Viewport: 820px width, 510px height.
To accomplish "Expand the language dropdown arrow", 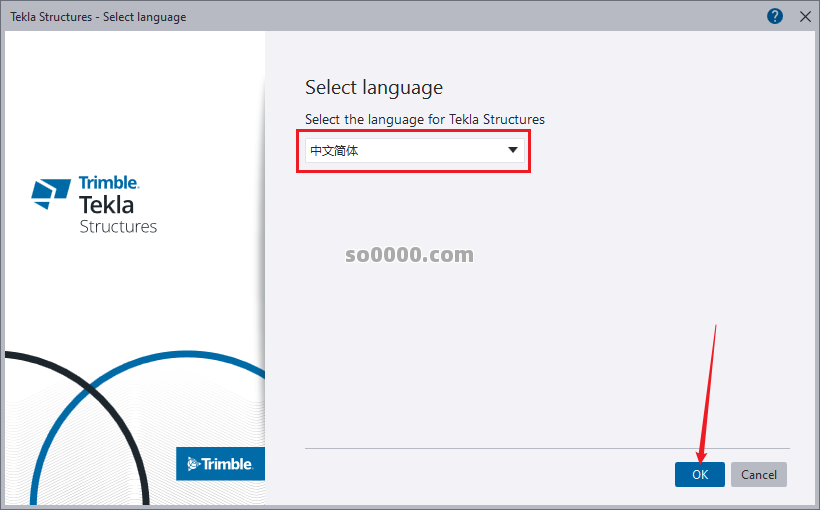I will click(512, 150).
